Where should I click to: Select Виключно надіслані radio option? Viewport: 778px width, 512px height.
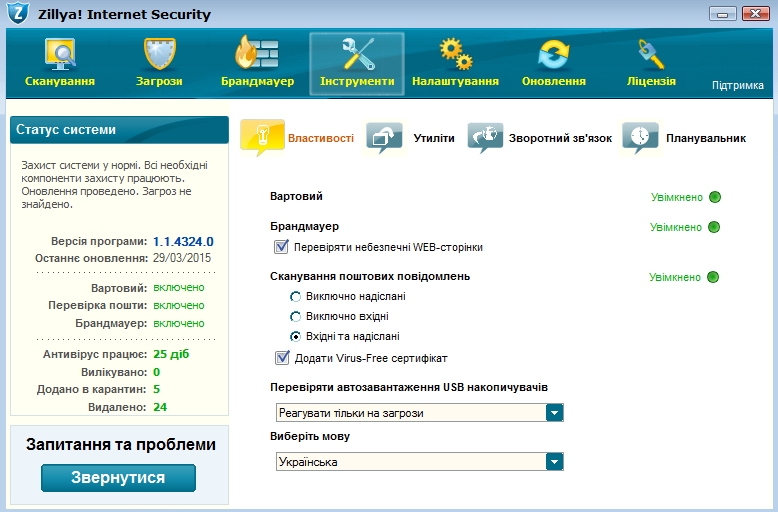click(295, 297)
